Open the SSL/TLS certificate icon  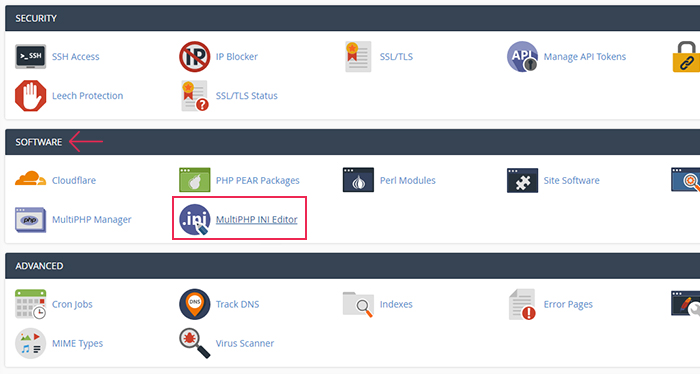point(358,57)
